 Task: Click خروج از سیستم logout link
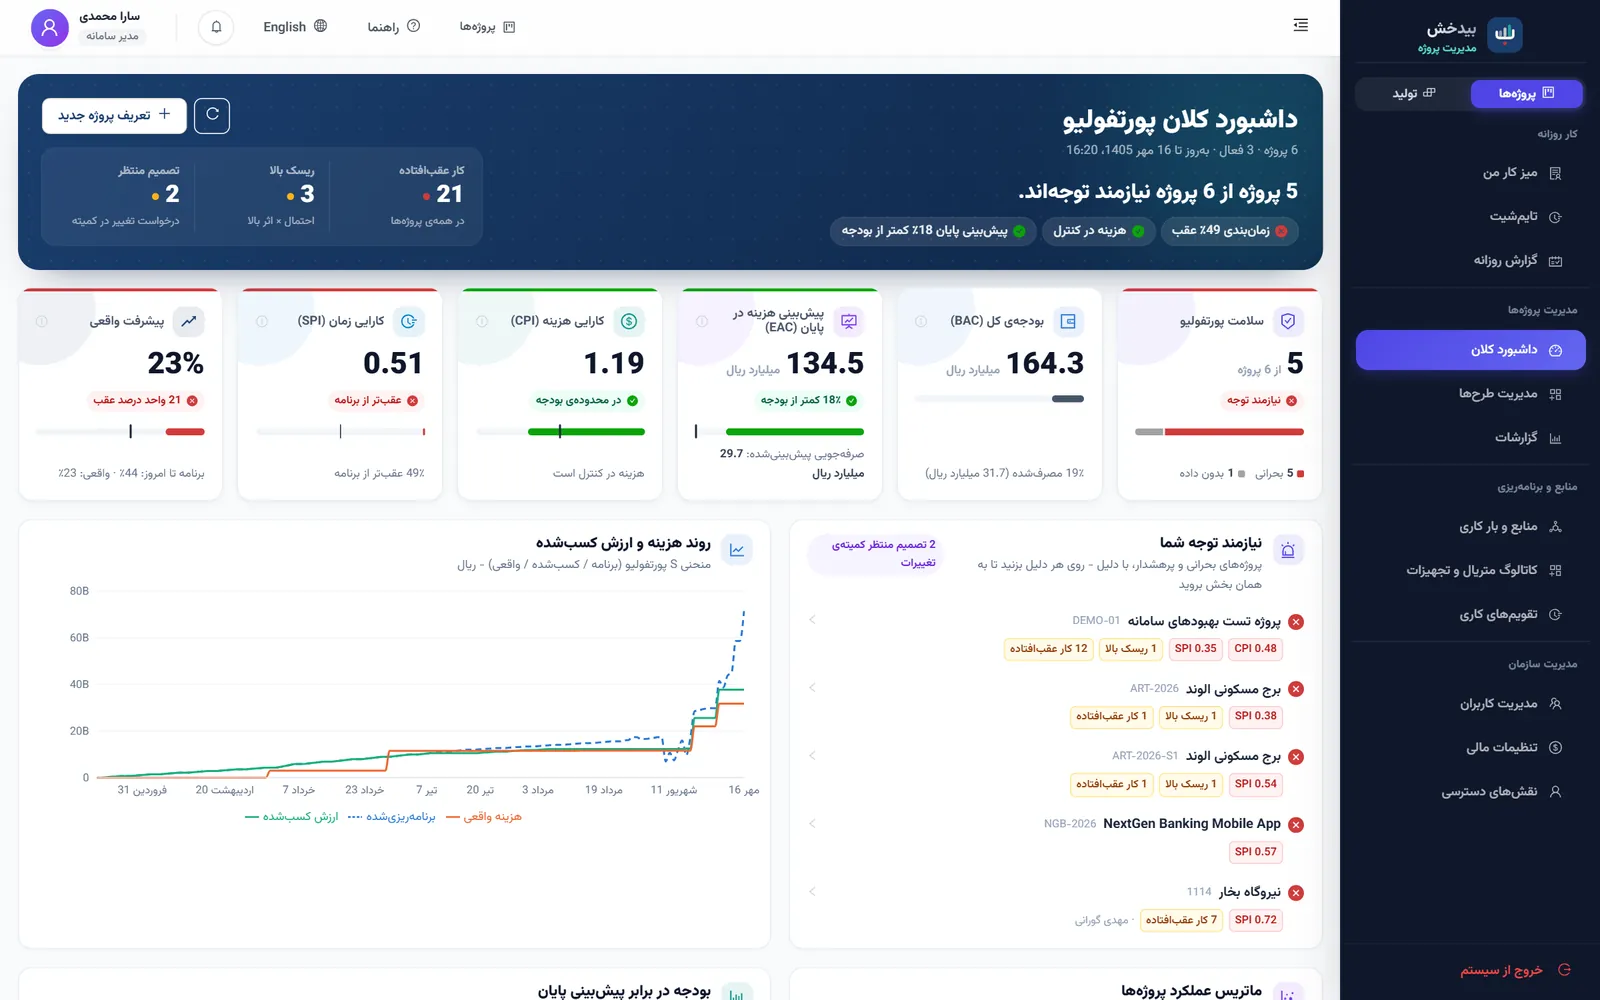click(1515, 970)
